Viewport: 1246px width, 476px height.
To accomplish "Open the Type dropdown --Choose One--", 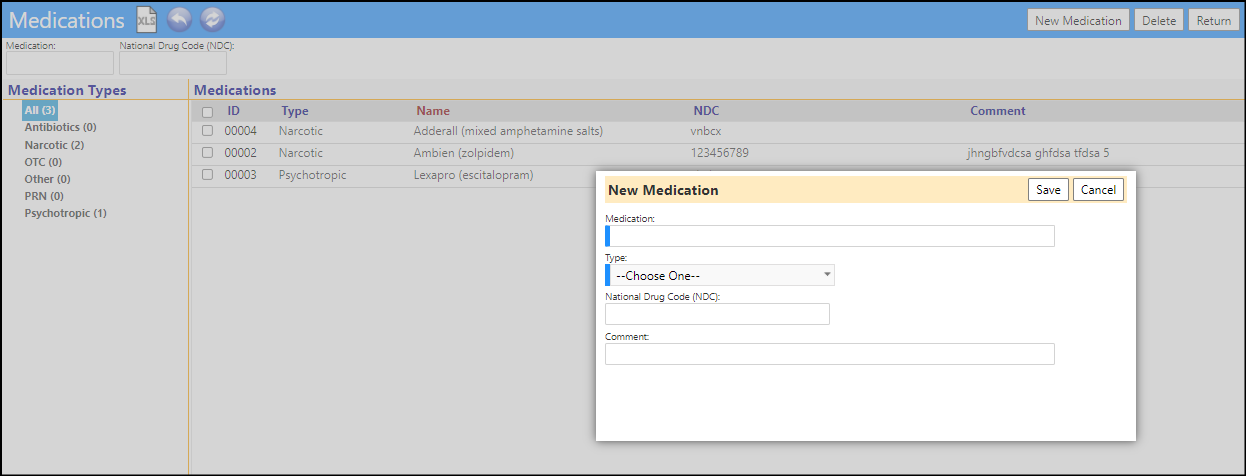I will coord(722,275).
